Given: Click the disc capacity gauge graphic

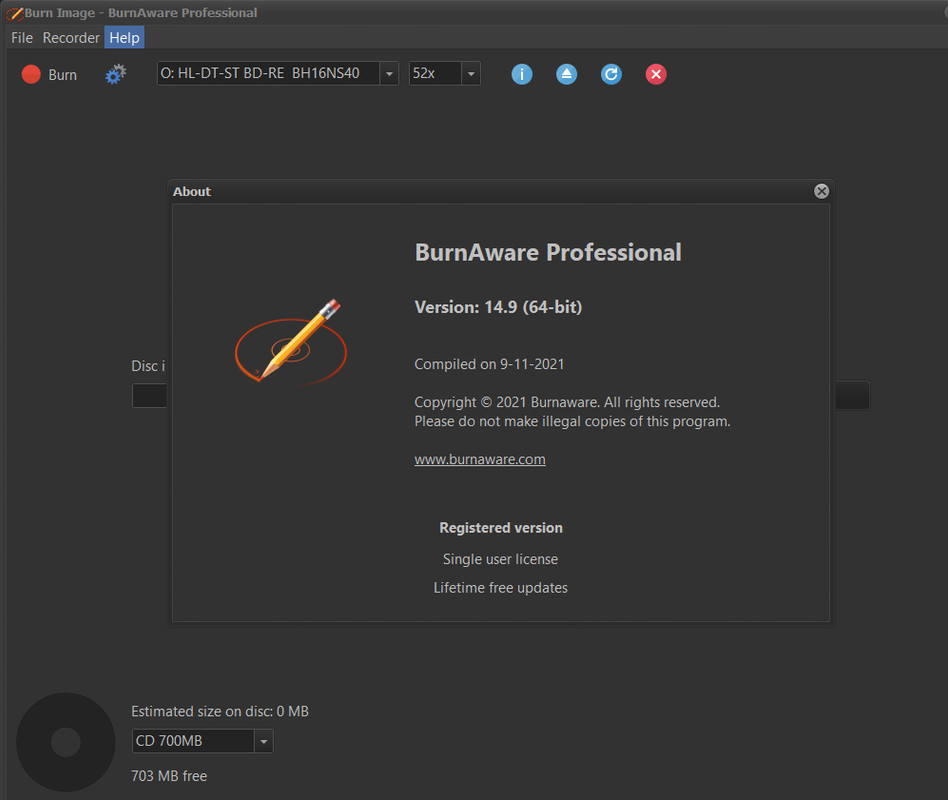Looking at the screenshot, I should click(65, 742).
